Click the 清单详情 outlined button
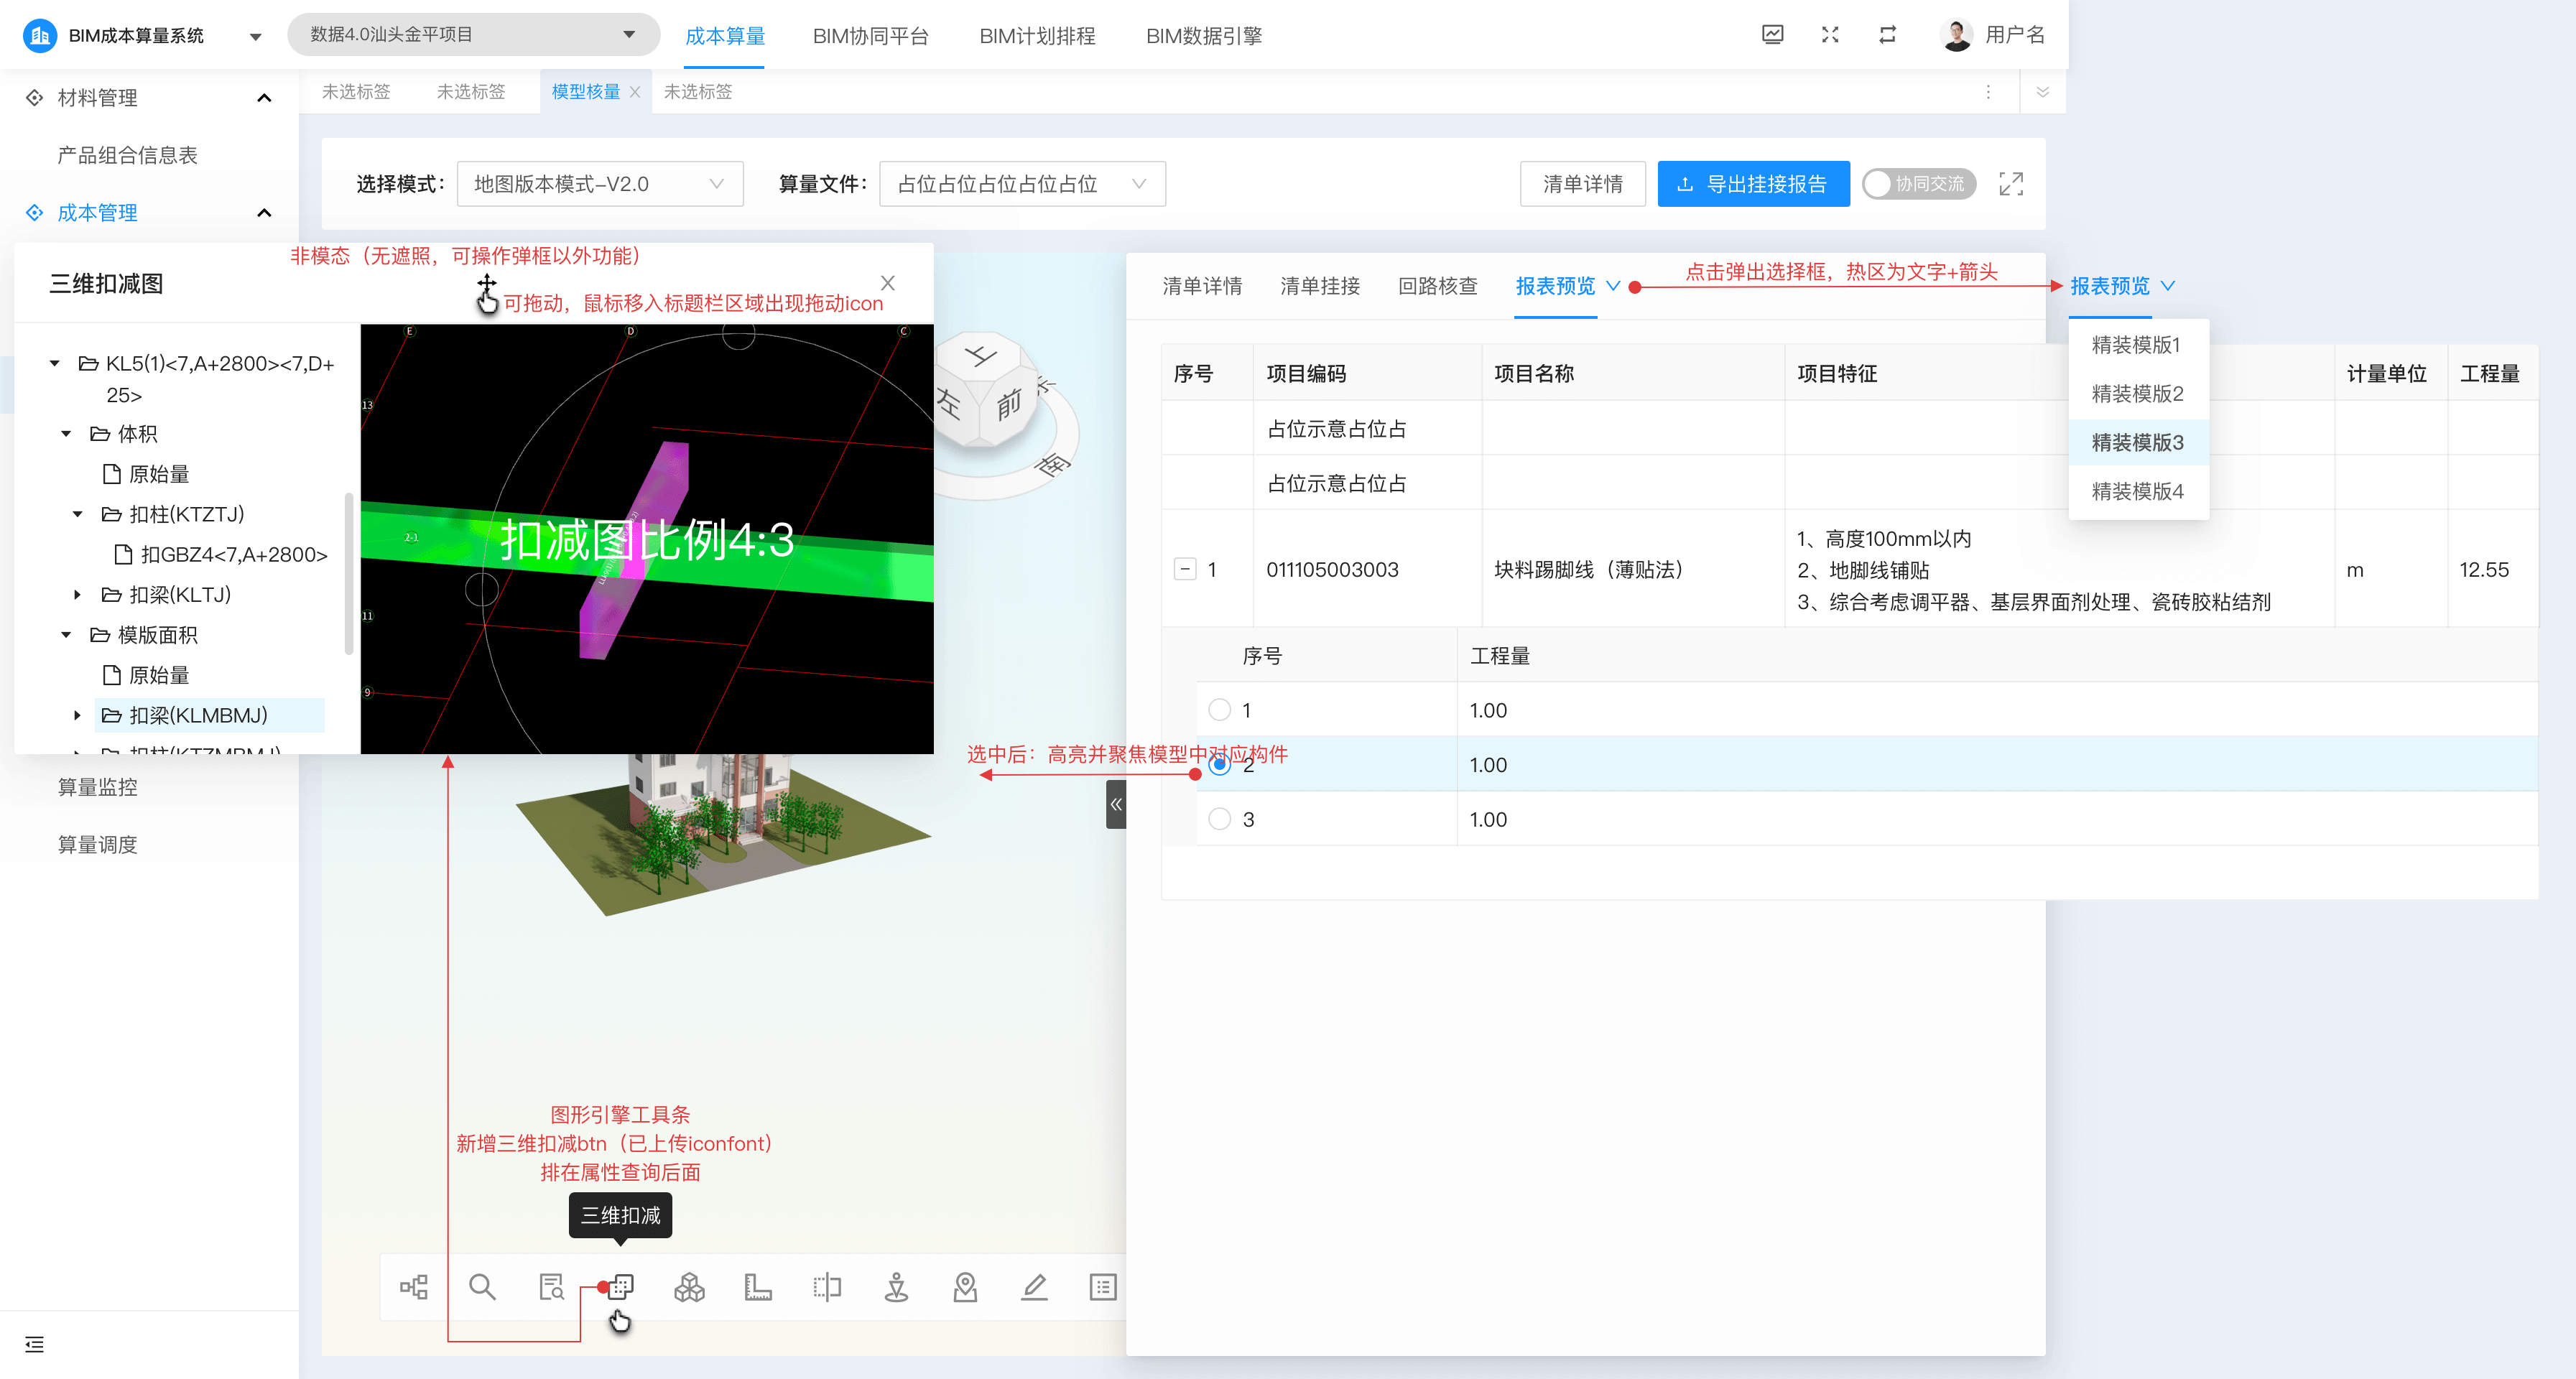The width and height of the screenshot is (2576, 1379). (1582, 184)
